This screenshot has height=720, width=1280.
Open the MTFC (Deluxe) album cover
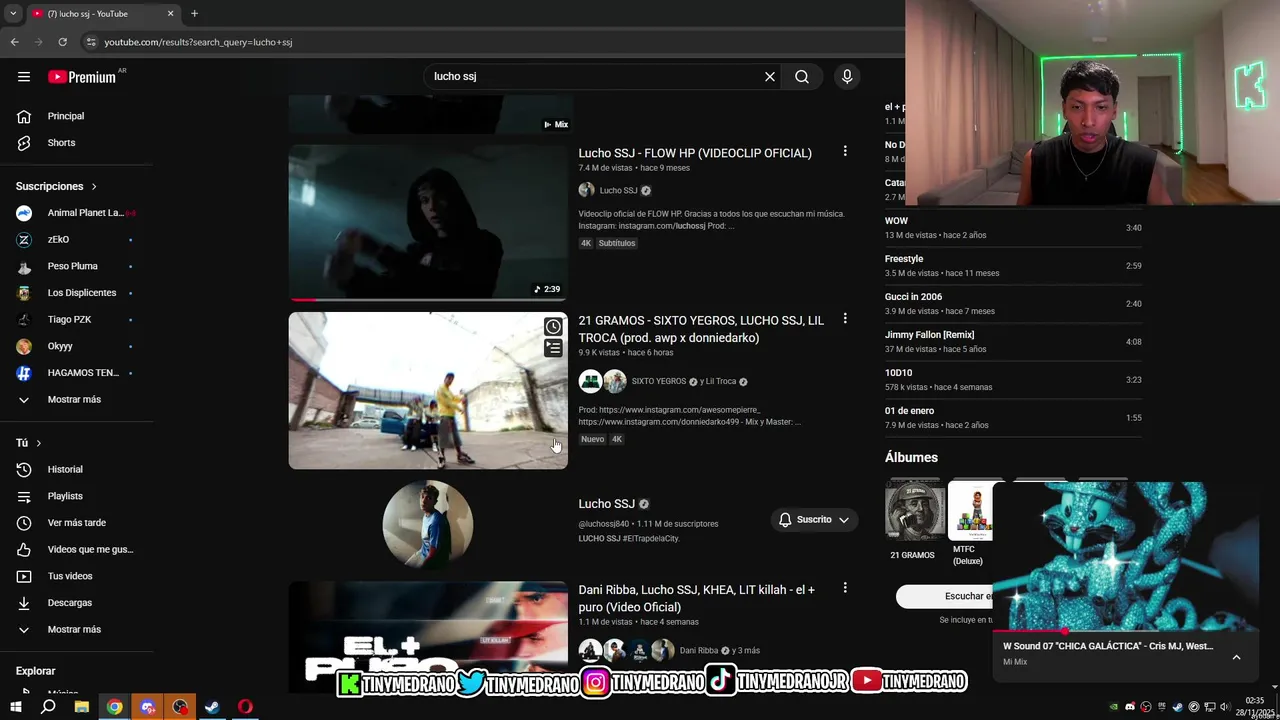[x=970, y=512]
